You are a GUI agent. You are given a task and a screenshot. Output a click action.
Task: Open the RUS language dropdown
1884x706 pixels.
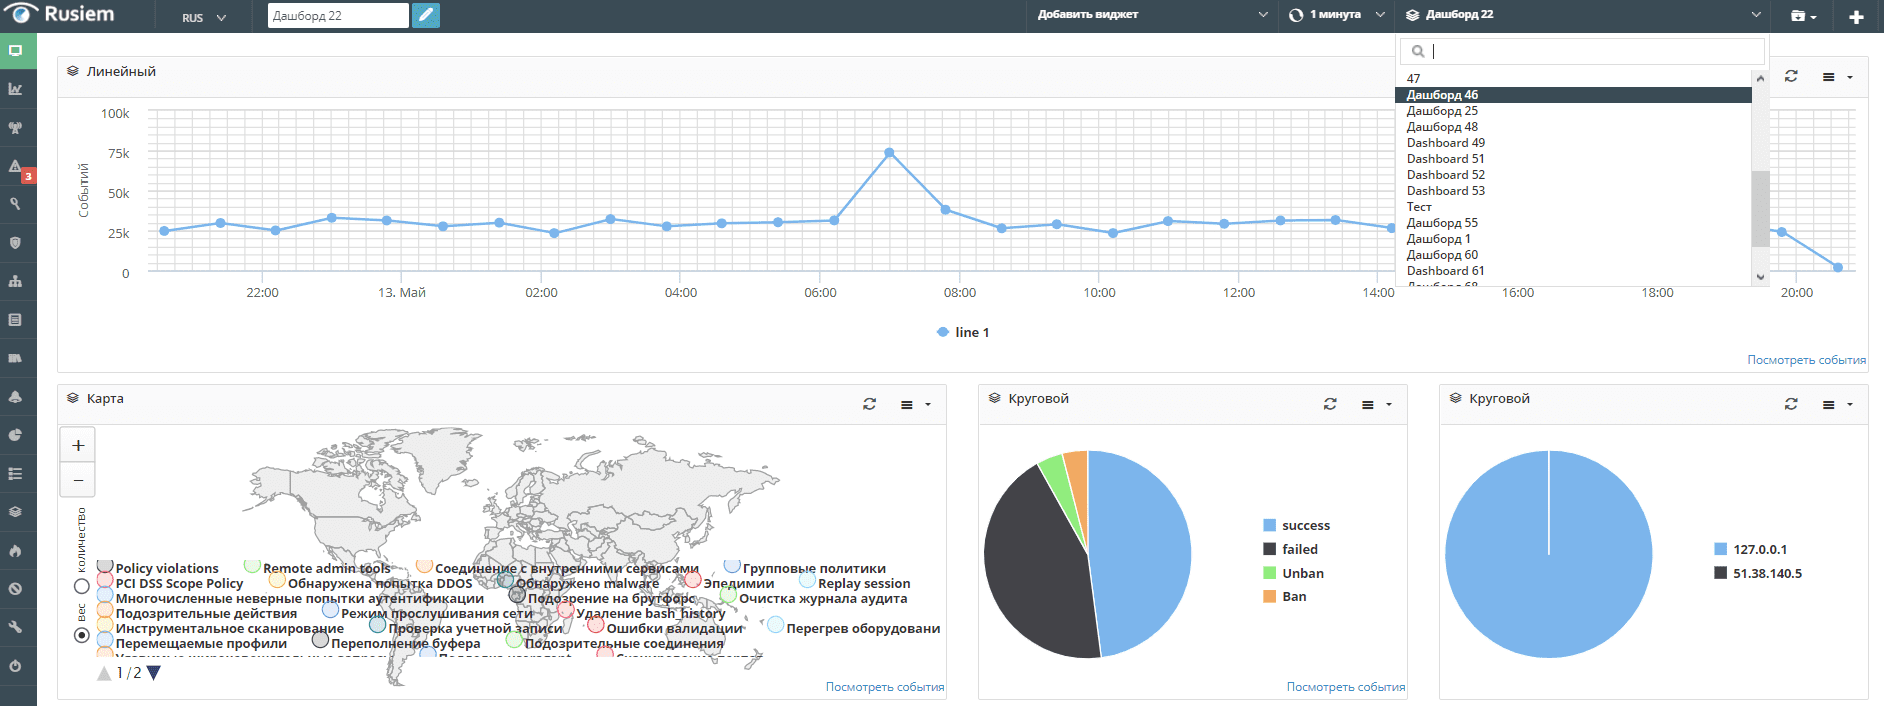pos(204,18)
